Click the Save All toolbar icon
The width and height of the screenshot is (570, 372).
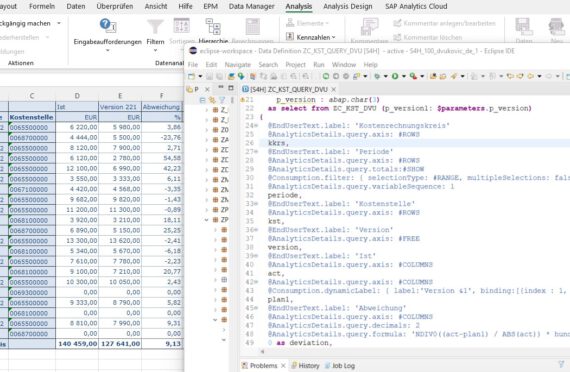click(x=219, y=76)
